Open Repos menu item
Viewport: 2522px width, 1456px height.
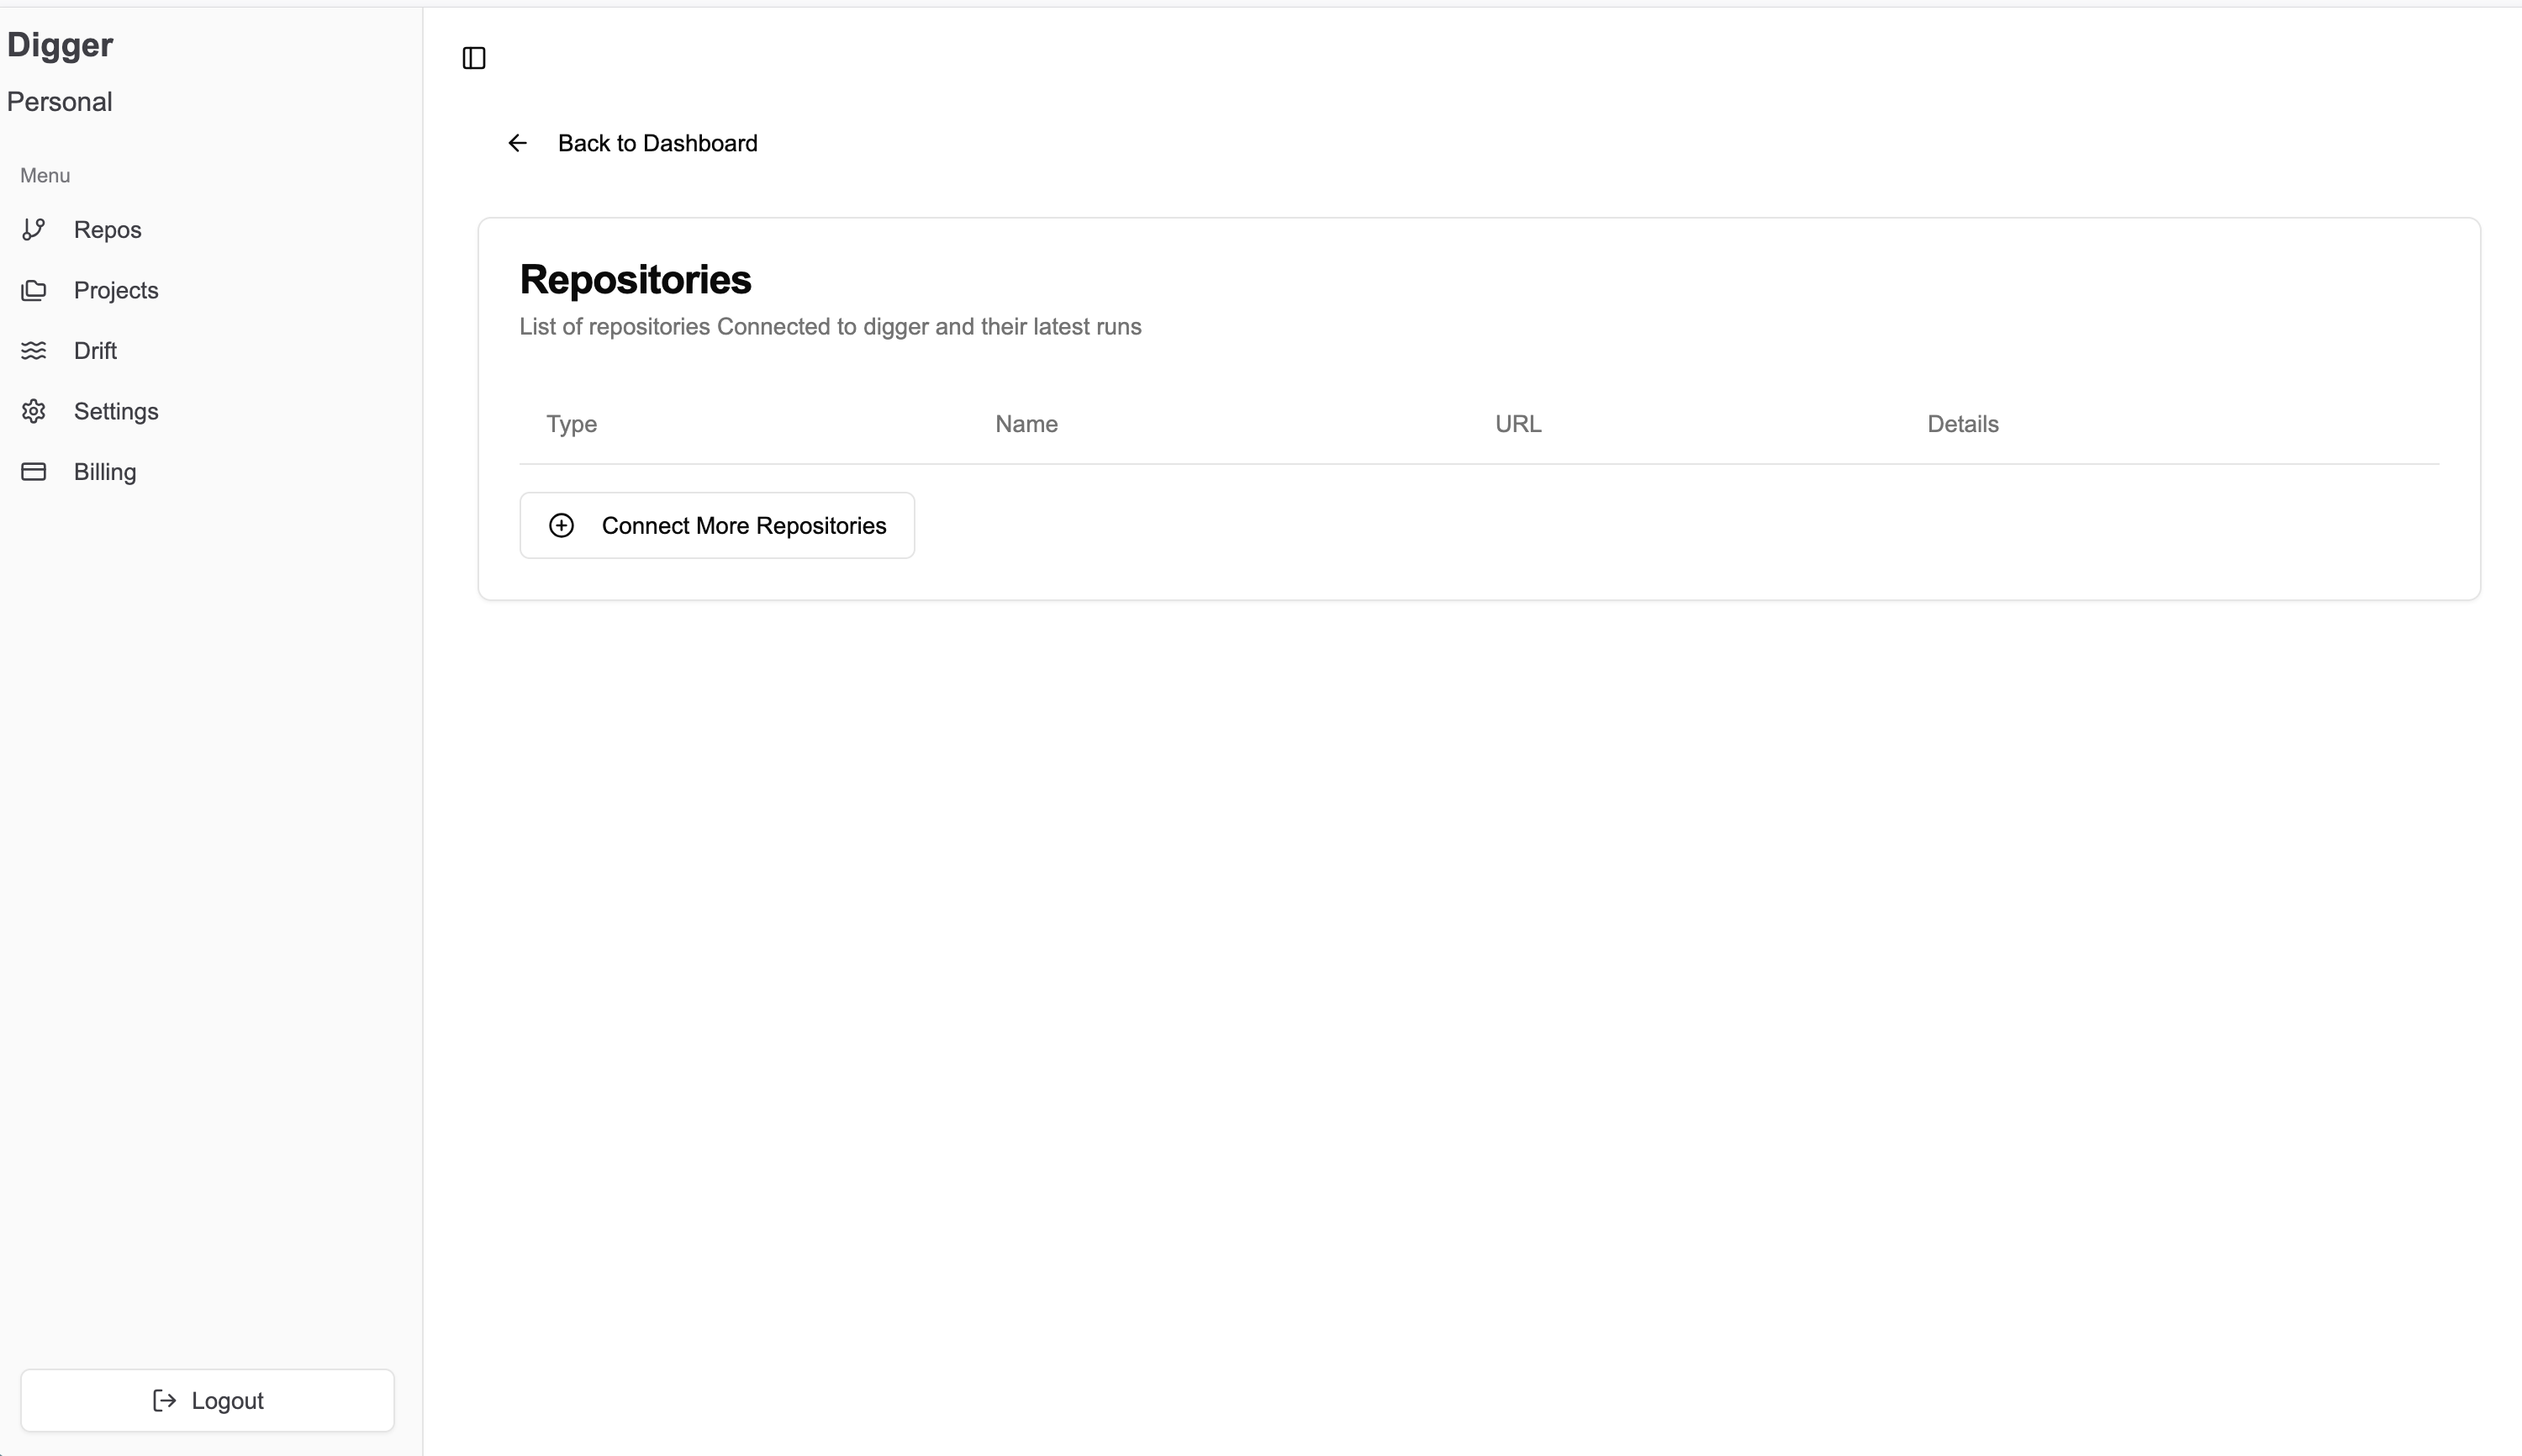[x=107, y=230]
